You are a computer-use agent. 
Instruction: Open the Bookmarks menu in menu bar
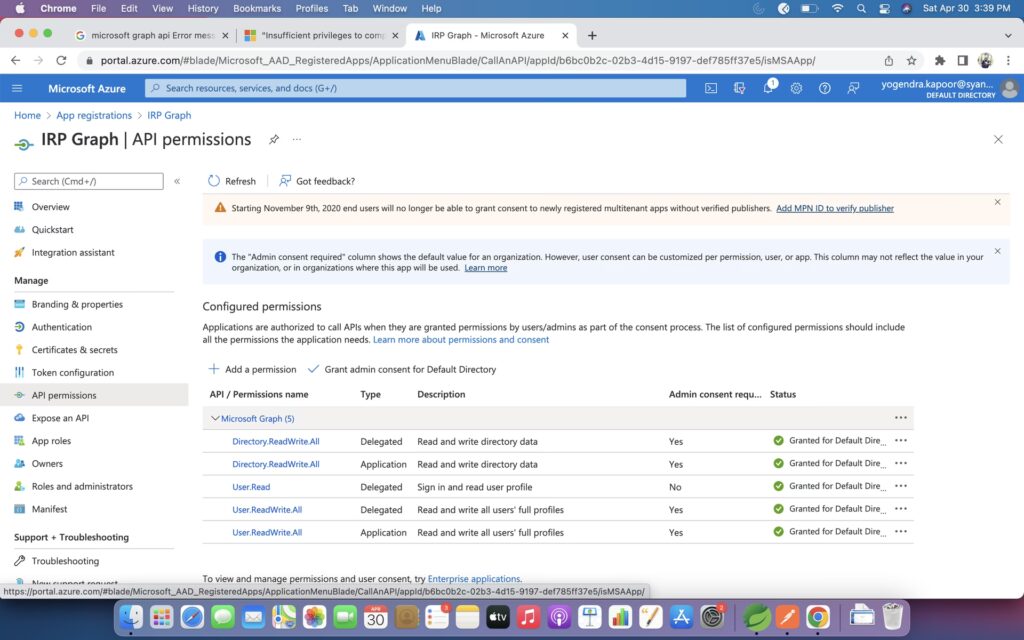[256, 8]
